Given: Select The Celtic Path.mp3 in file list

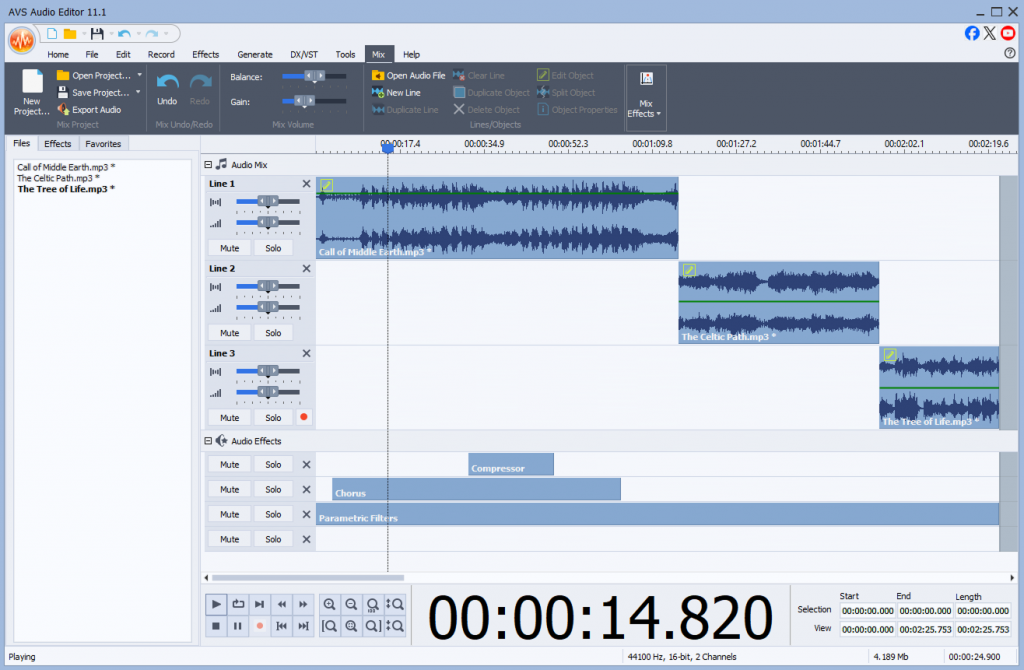Looking at the screenshot, I should coord(57,178).
